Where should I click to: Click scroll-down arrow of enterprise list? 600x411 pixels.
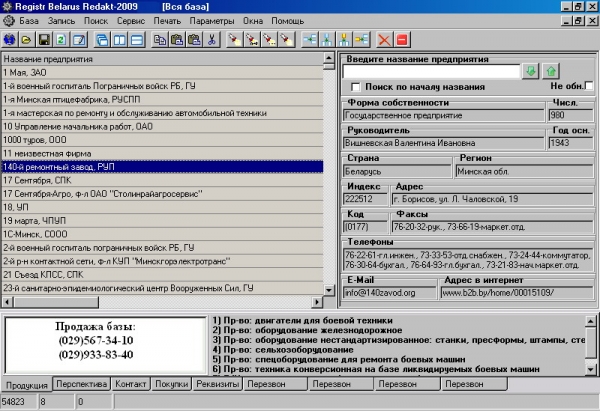coord(329,290)
